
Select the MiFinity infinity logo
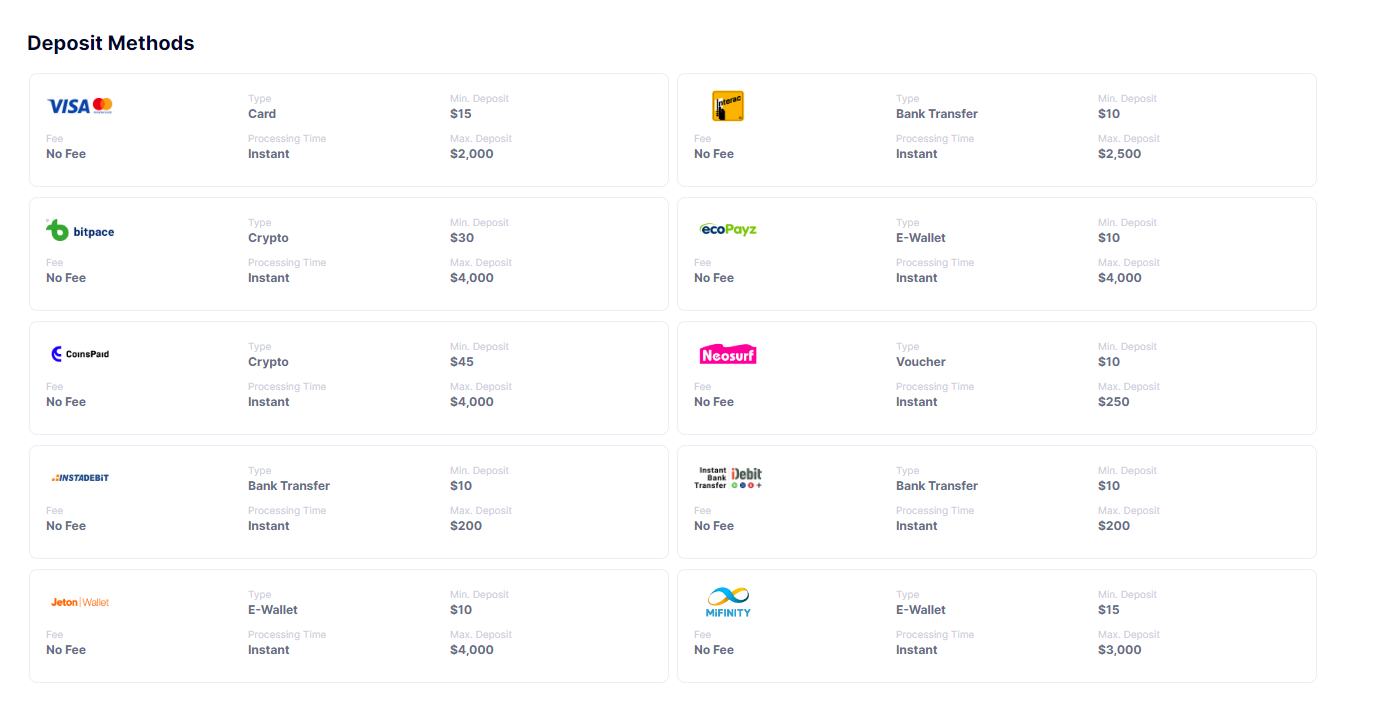728,602
